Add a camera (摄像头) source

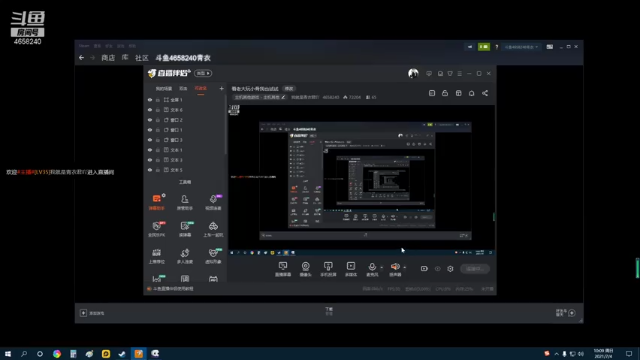click(305, 269)
